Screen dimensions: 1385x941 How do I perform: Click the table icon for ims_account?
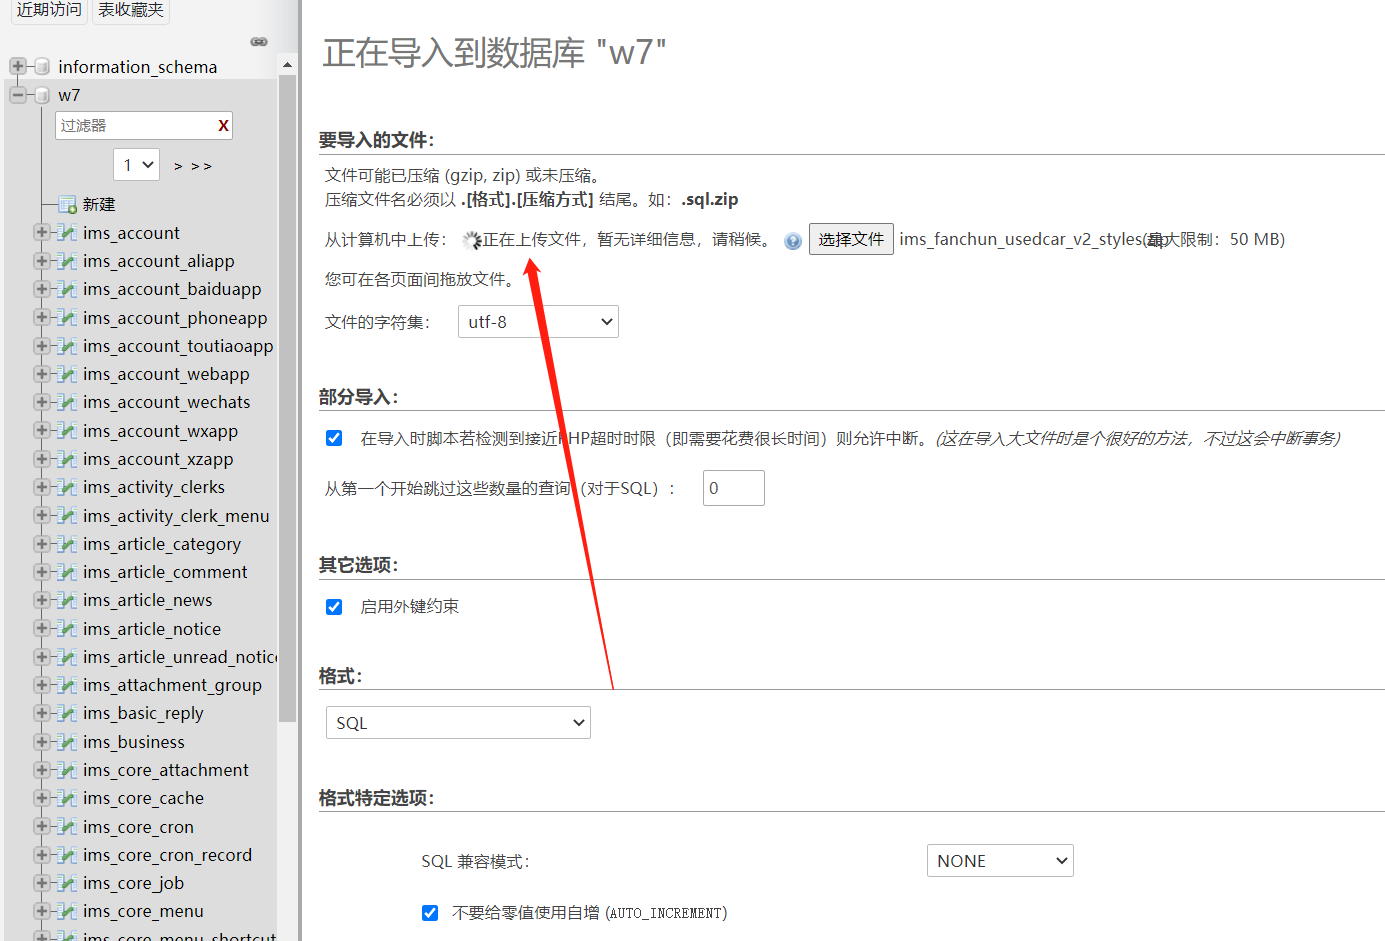point(68,233)
